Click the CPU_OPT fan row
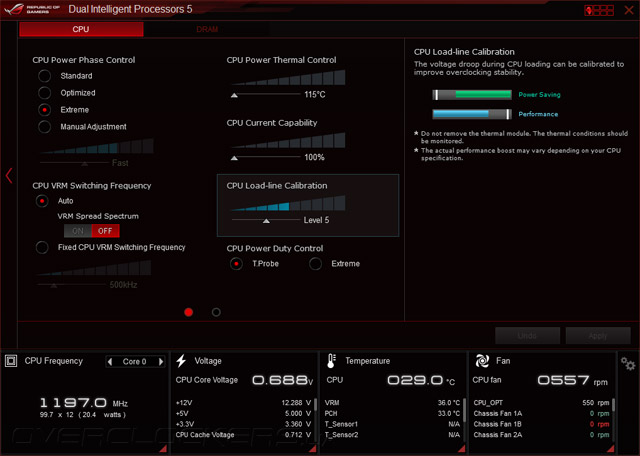Image resolution: width=640 pixels, height=456 pixels. coord(541,403)
